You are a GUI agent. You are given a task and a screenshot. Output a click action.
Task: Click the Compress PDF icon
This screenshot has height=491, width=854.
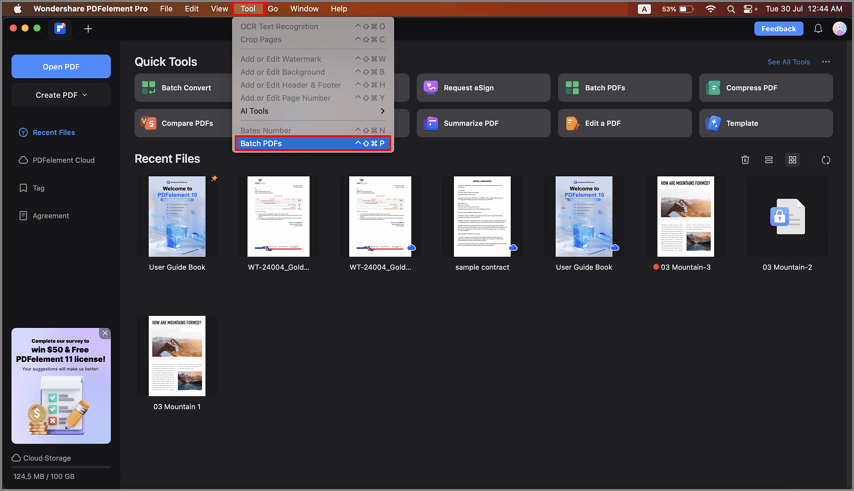pyautogui.click(x=713, y=88)
